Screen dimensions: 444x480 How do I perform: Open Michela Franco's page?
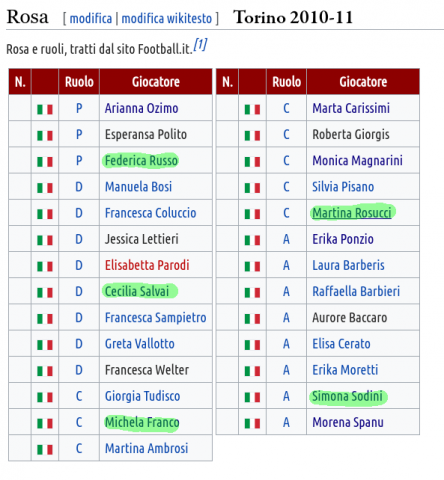pos(142,422)
